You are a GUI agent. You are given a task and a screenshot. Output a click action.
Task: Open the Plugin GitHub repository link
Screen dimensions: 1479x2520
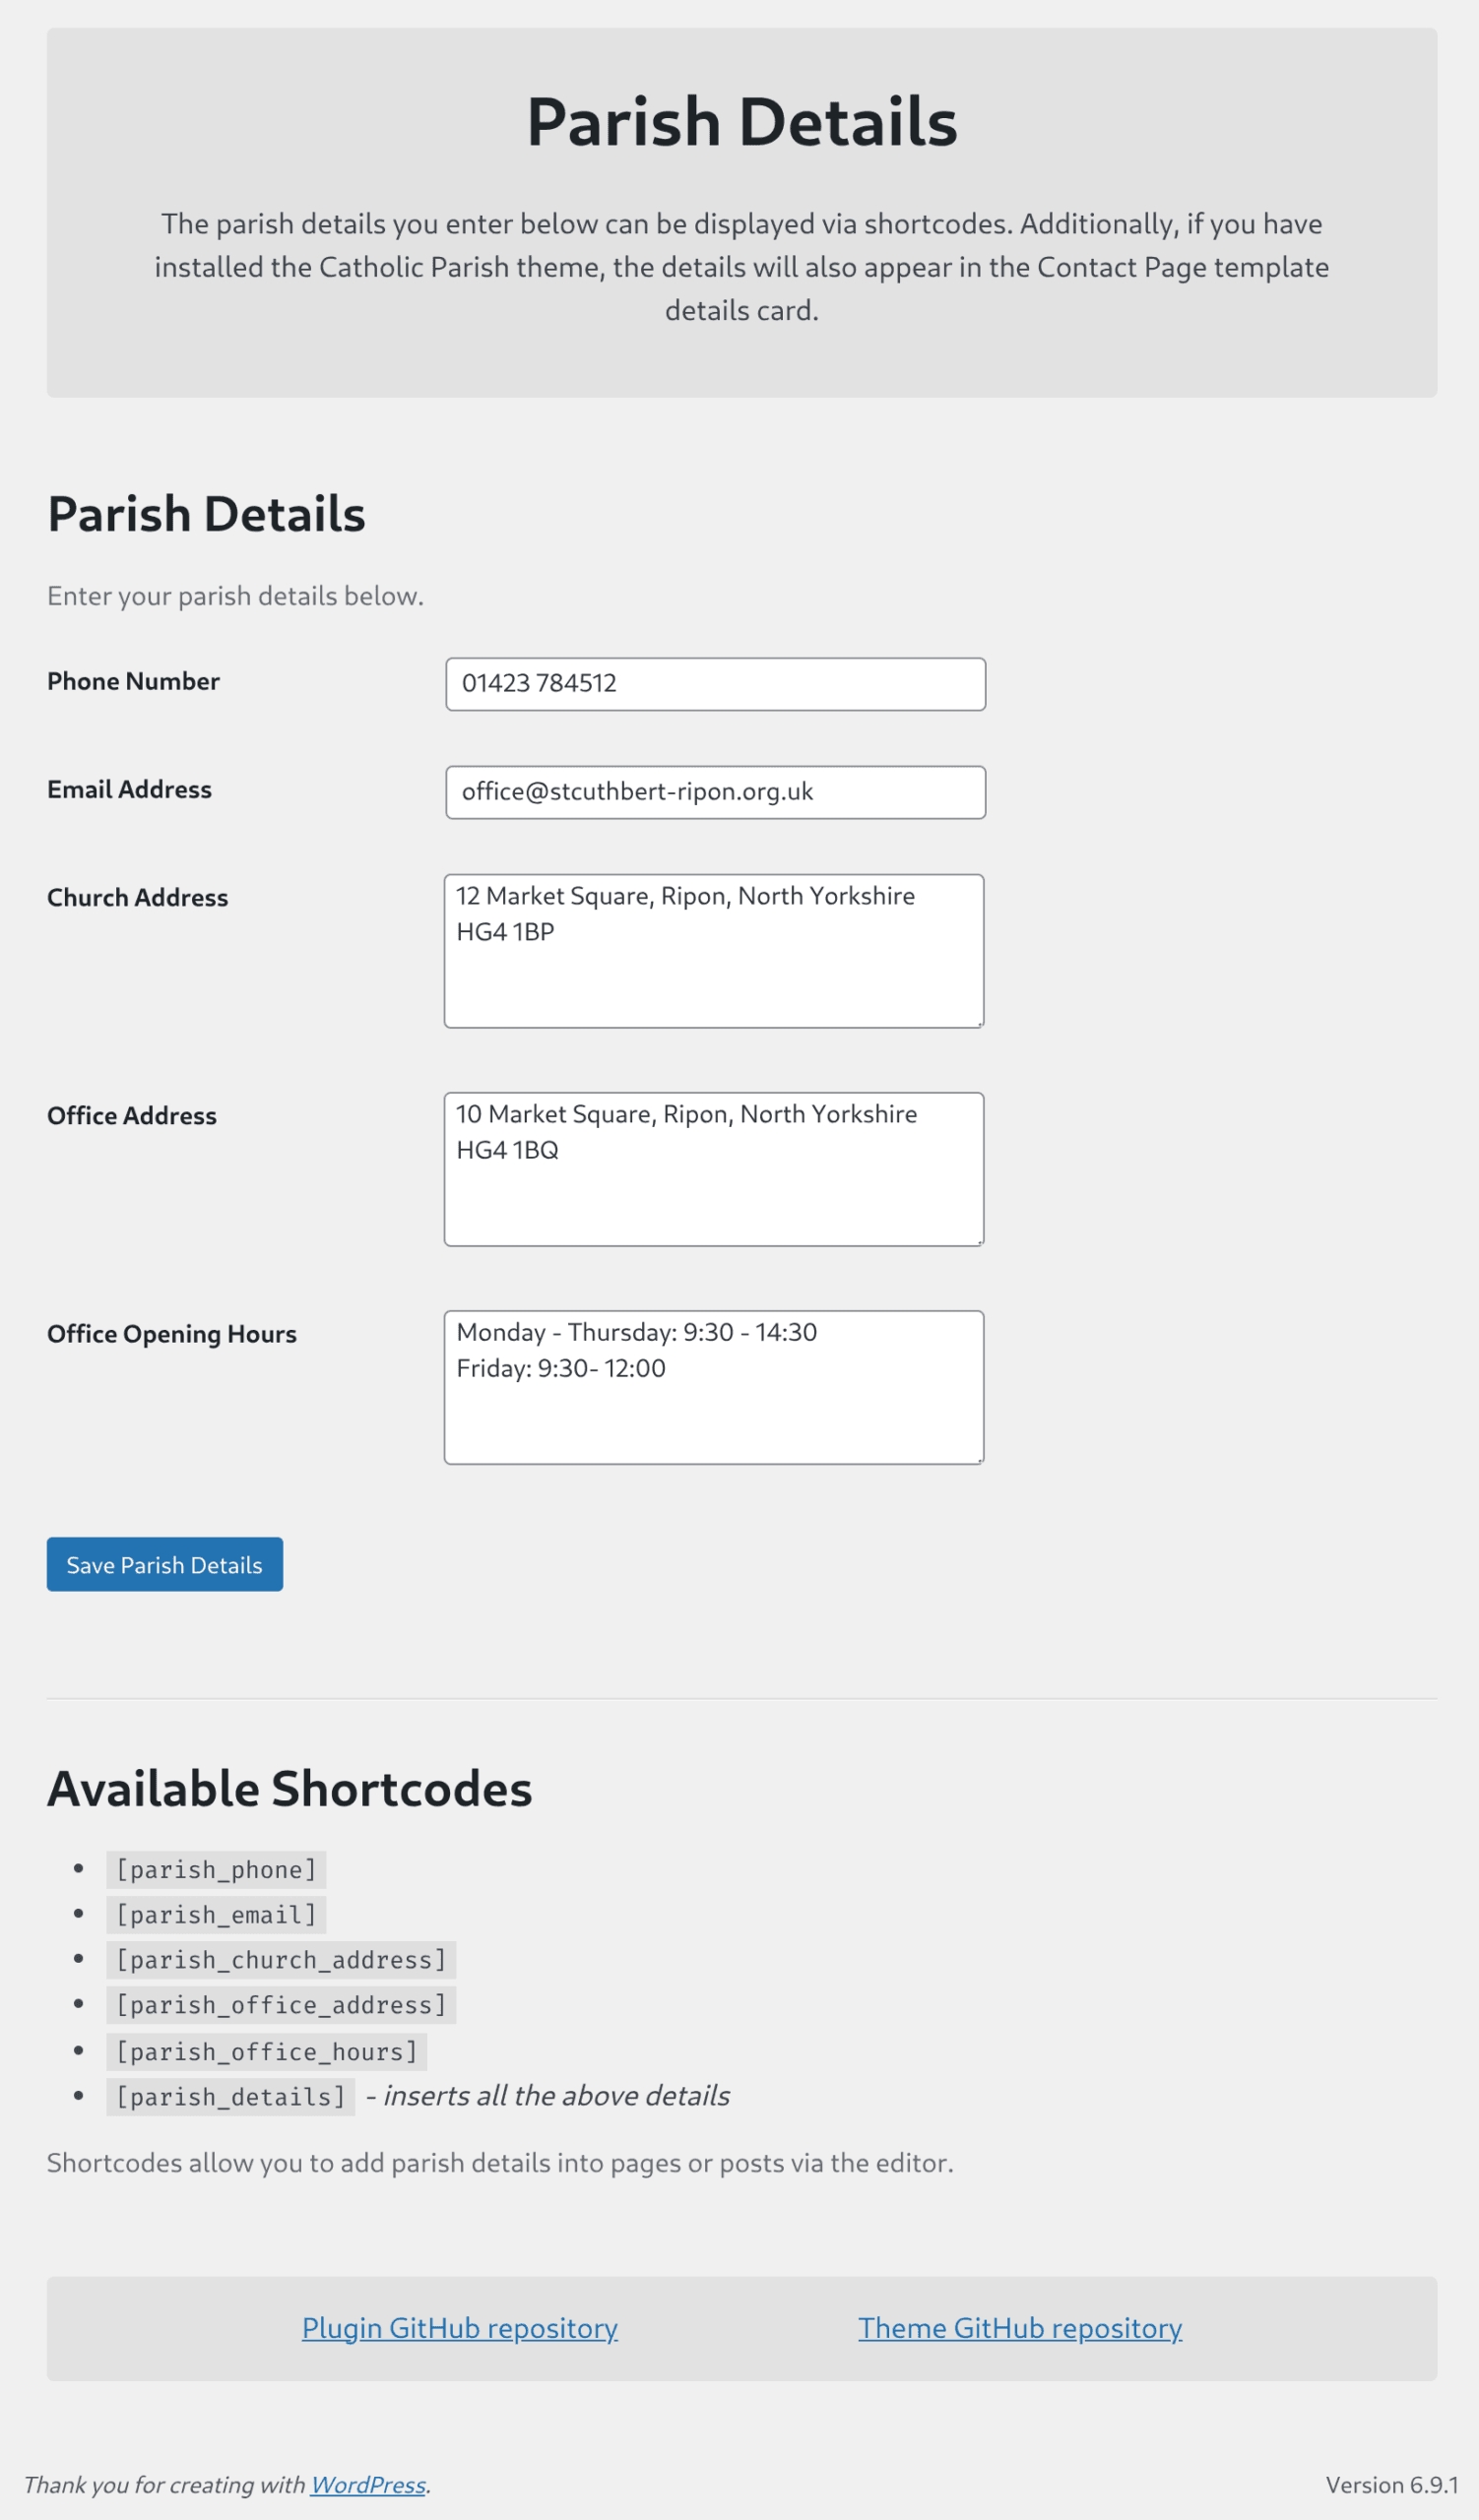(460, 2327)
